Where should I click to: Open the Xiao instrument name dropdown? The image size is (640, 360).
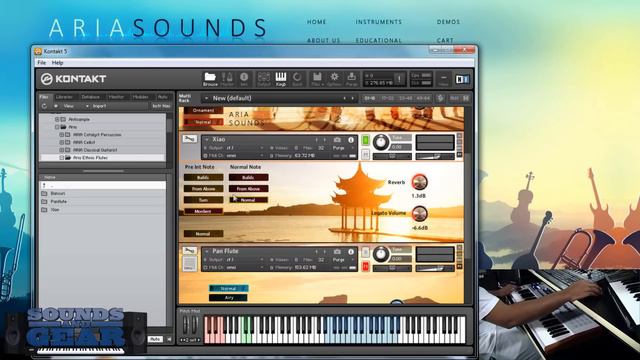(207, 140)
